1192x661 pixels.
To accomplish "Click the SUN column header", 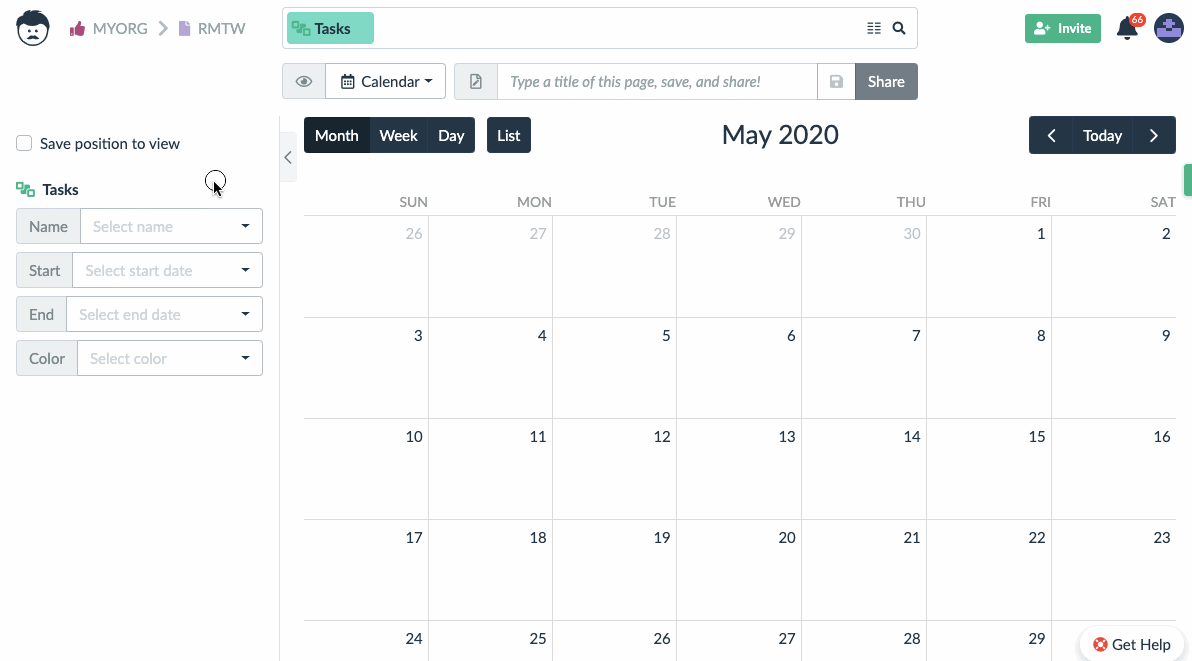I will (x=414, y=202).
